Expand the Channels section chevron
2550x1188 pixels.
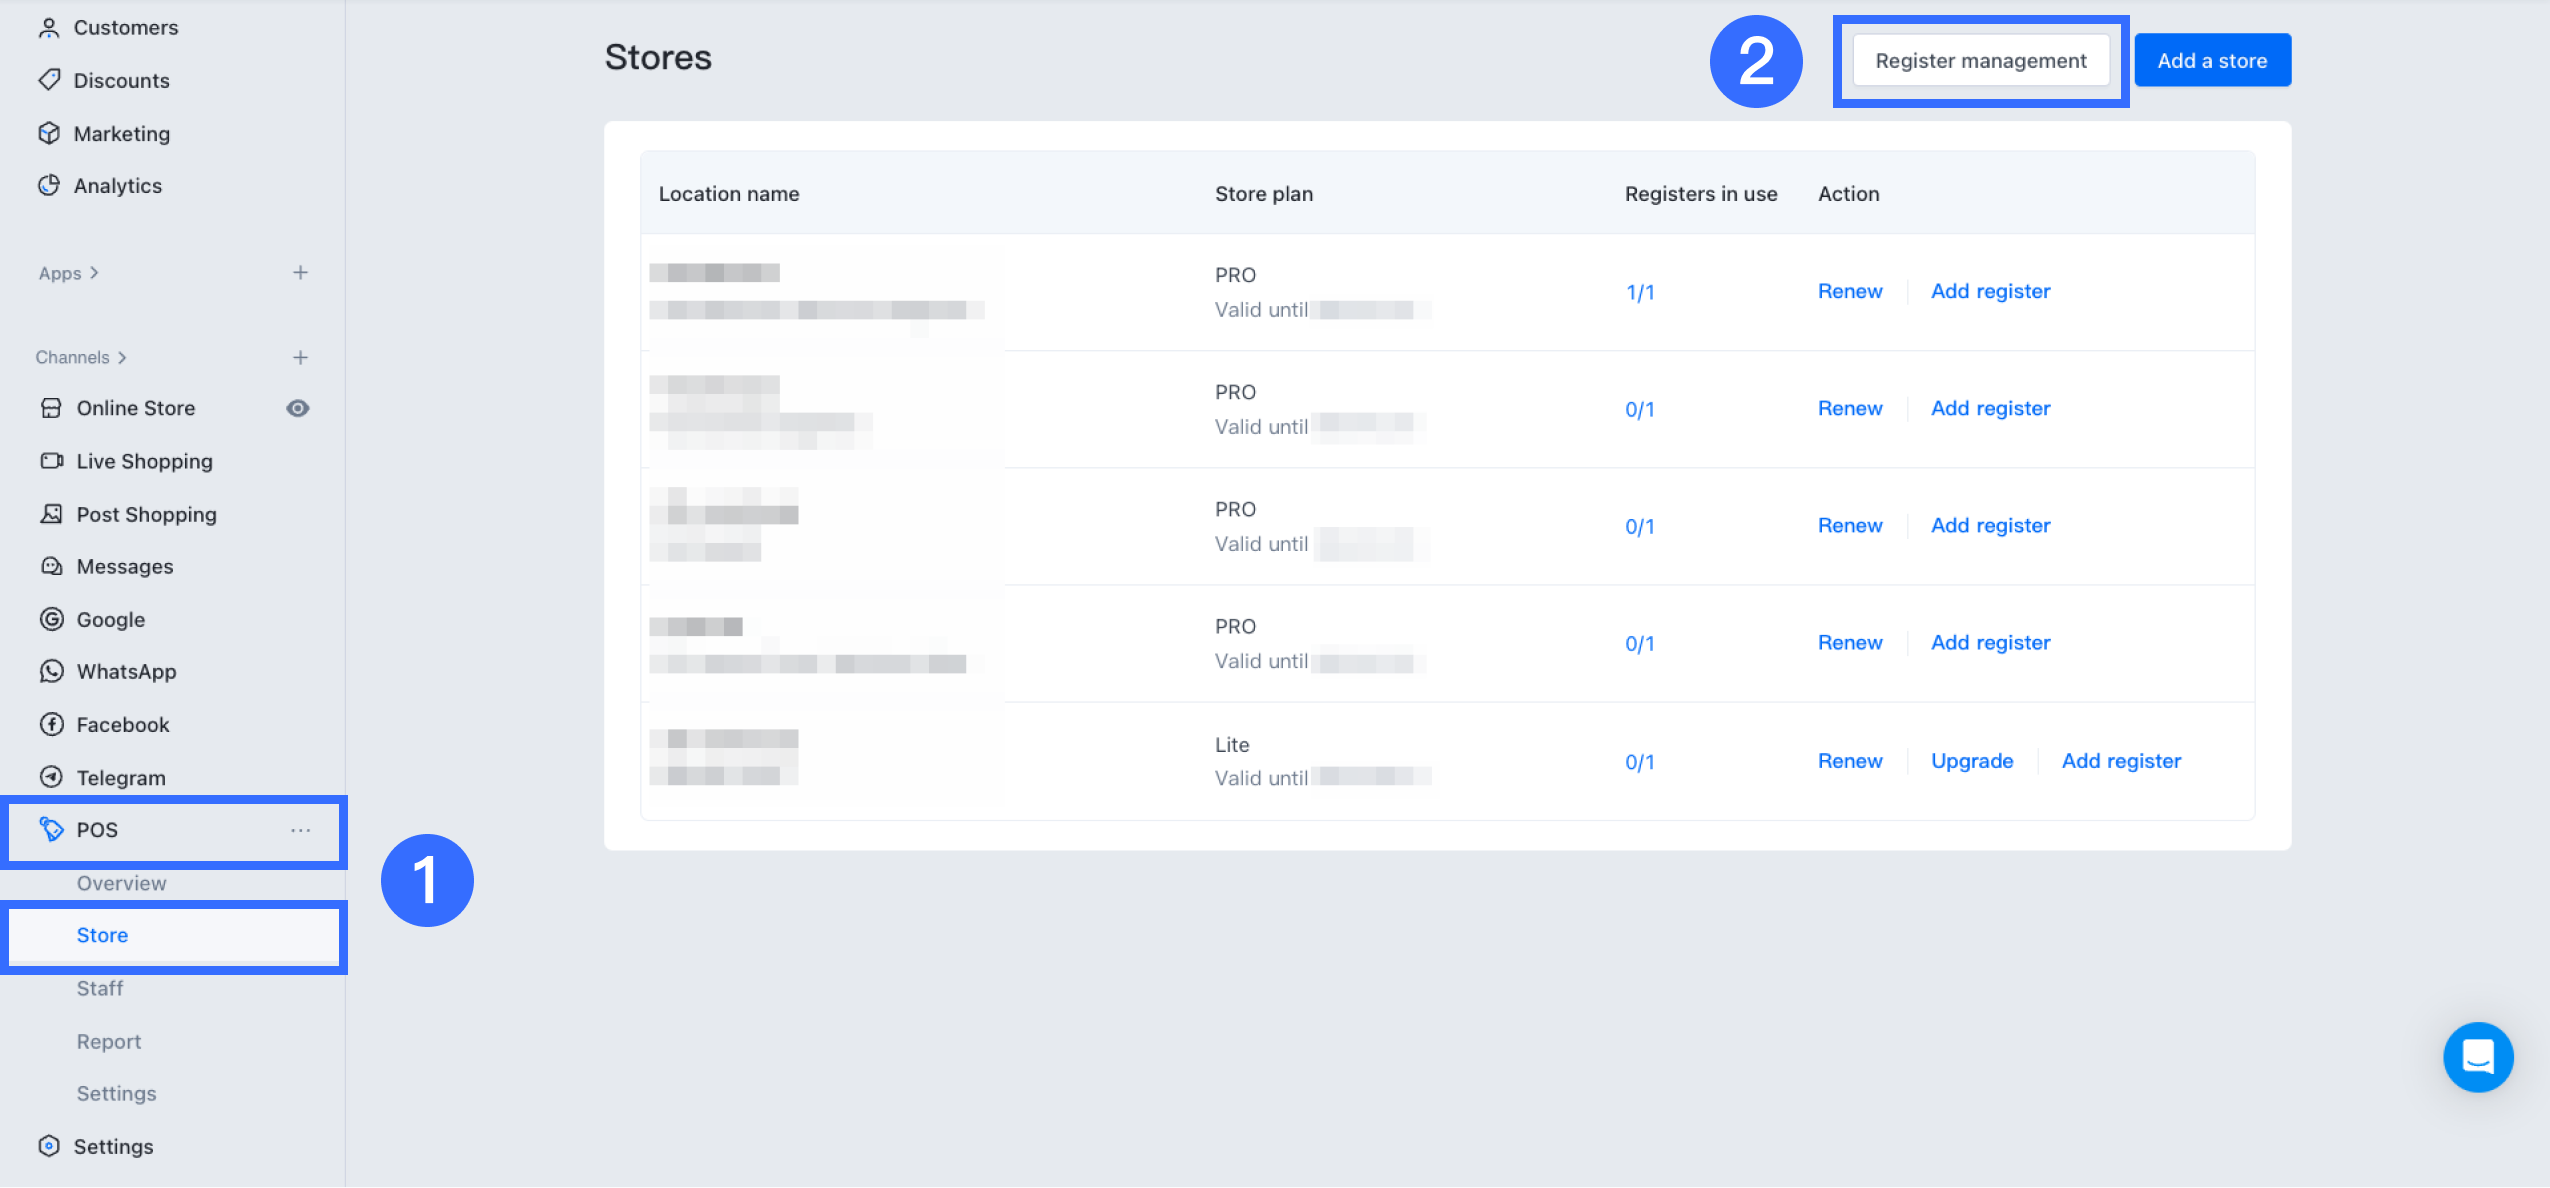(122, 358)
